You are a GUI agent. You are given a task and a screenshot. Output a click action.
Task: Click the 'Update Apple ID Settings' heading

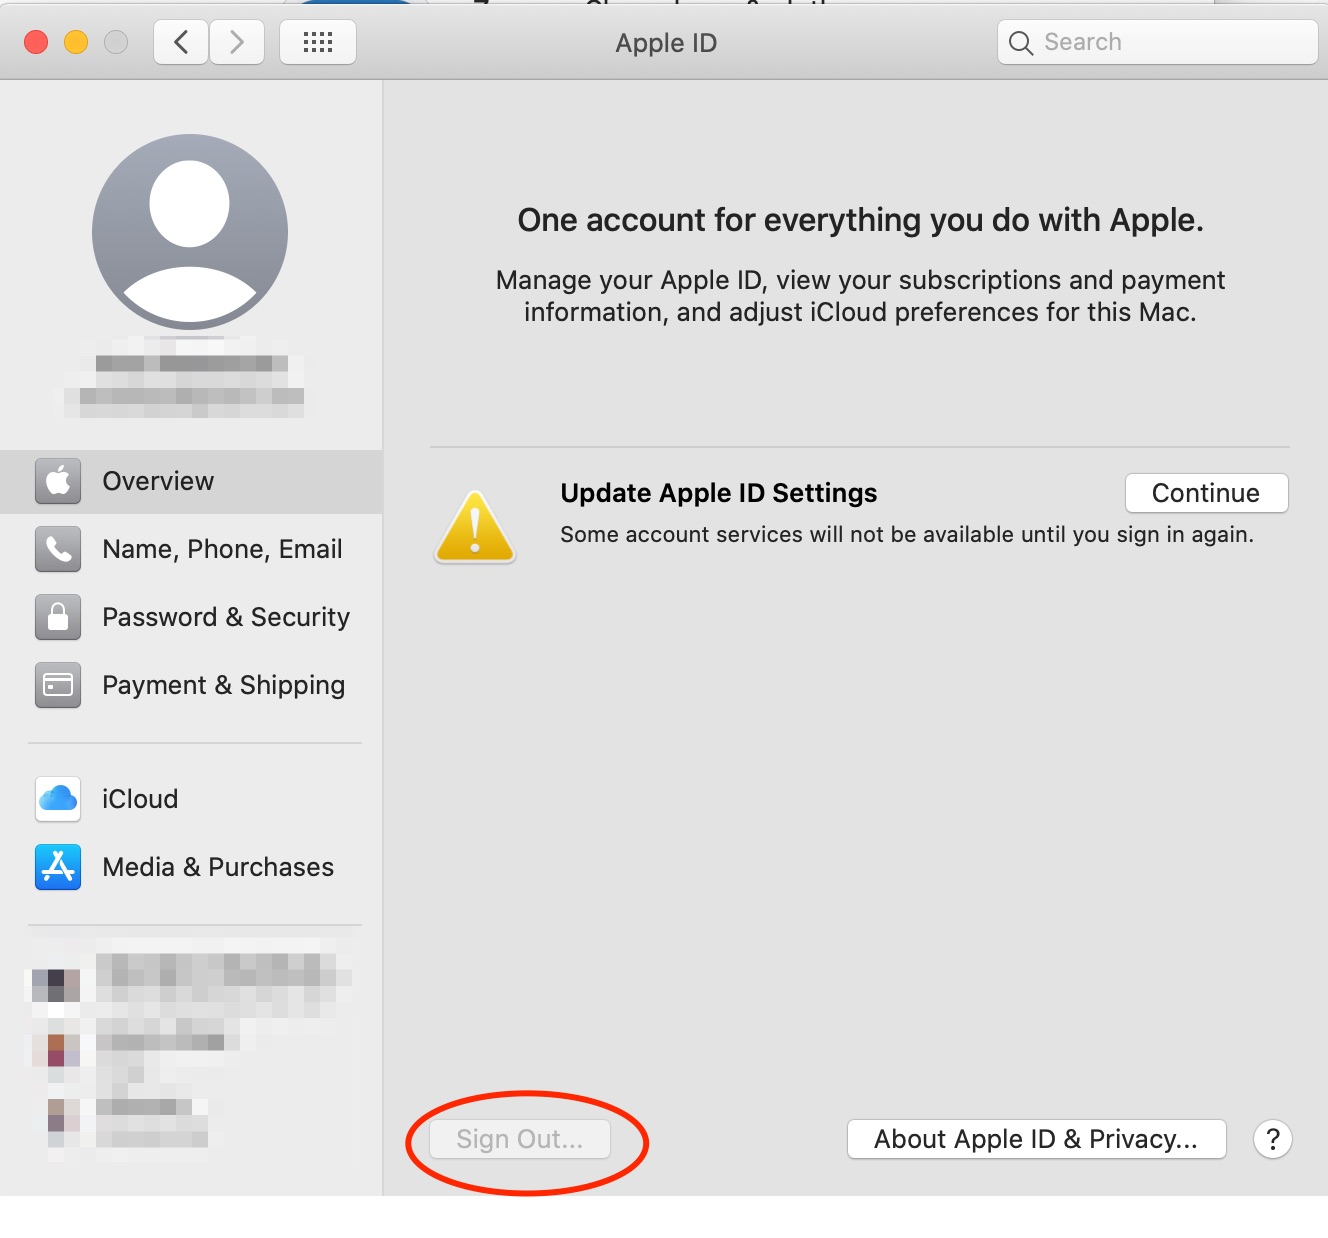(719, 493)
